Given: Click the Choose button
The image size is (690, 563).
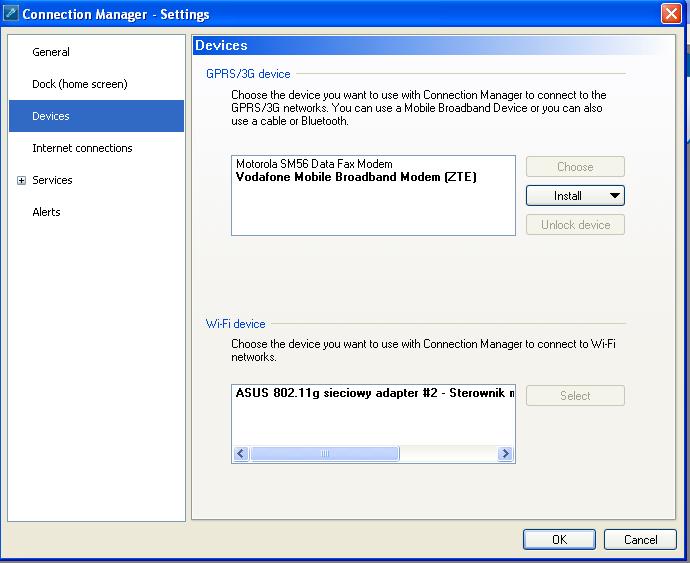Looking at the screenshot, I should (x=575, y=167).
